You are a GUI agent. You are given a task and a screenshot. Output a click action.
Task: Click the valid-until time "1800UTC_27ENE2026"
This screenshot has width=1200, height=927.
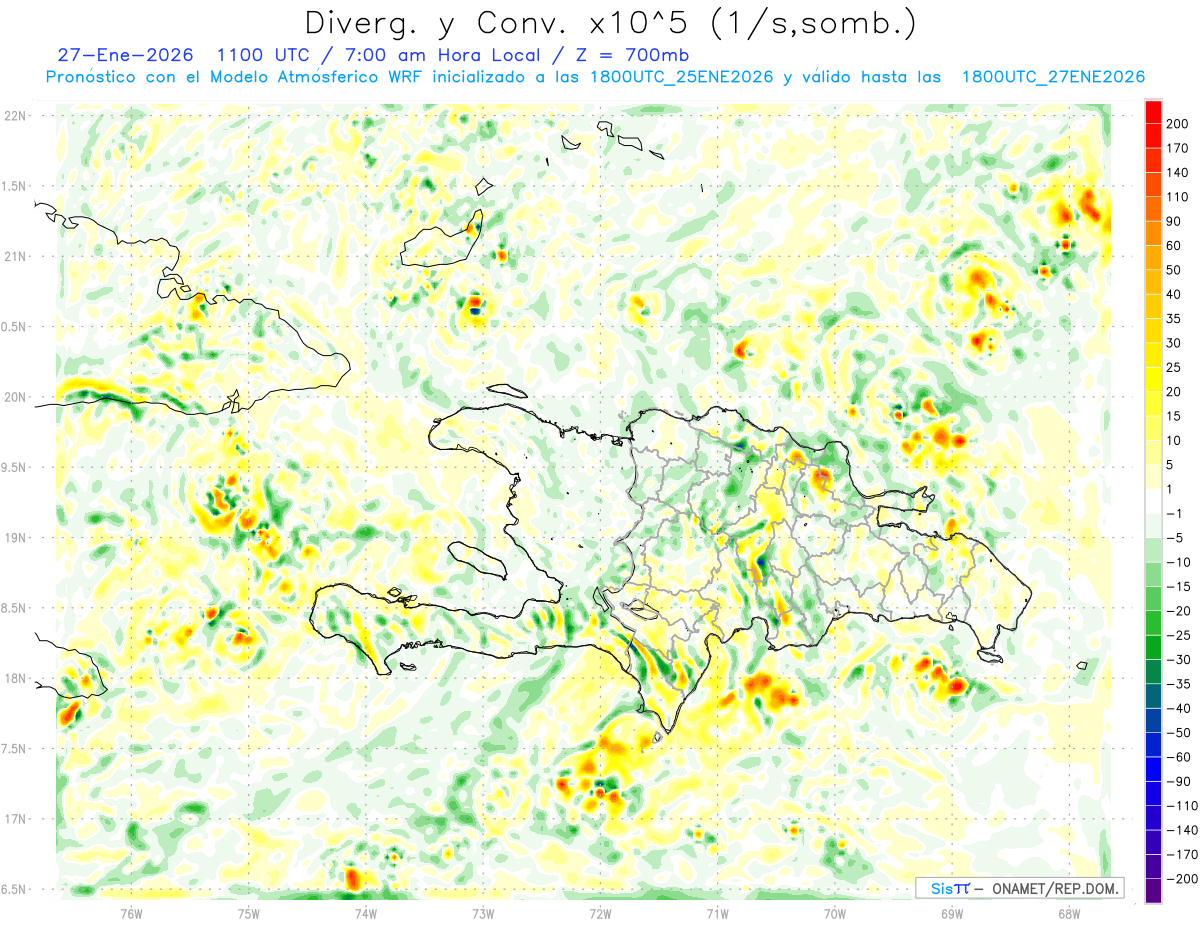click(x=1053, y=76)
